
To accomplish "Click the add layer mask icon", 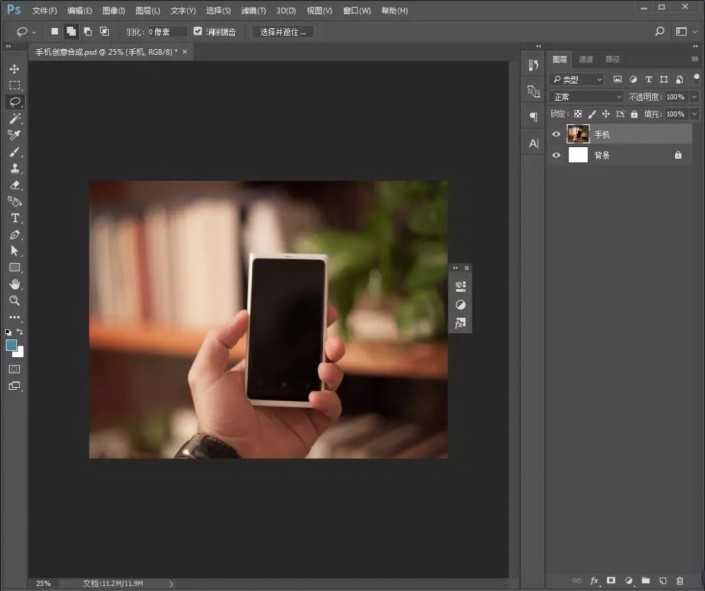I will coord(611,580).
